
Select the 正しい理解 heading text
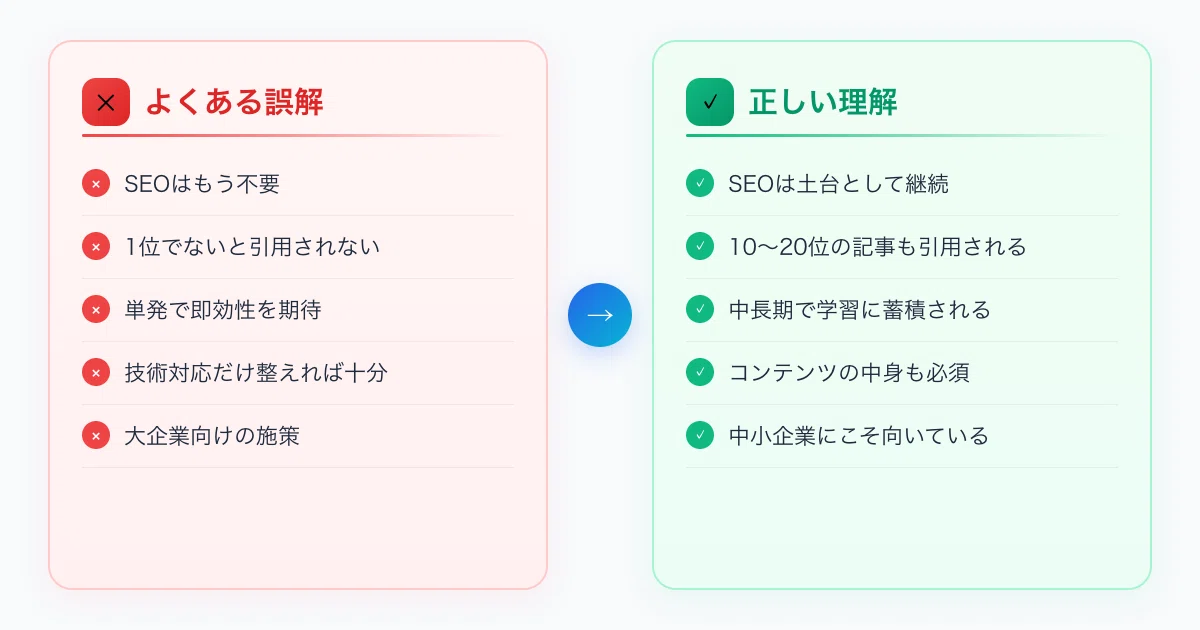point(824,102)
